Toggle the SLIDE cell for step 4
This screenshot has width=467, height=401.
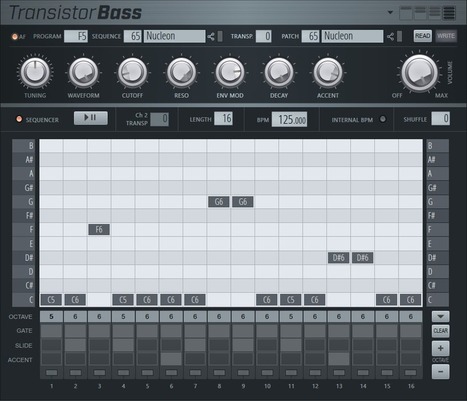[x=123, y=345]
